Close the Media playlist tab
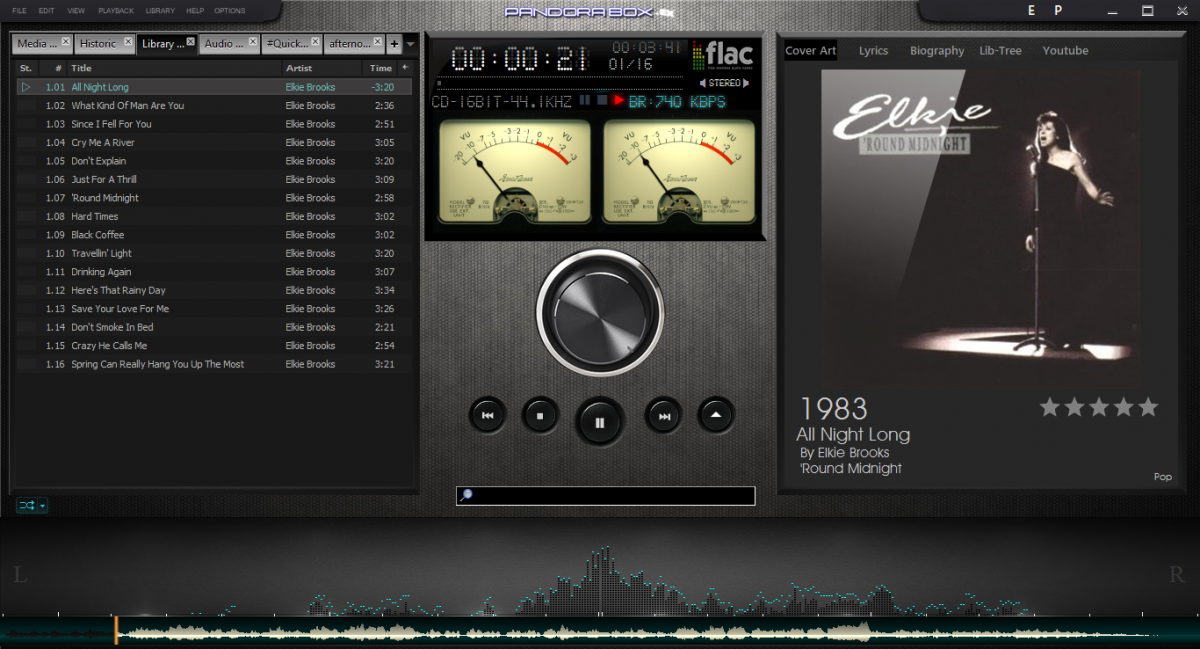 point(66,42)
